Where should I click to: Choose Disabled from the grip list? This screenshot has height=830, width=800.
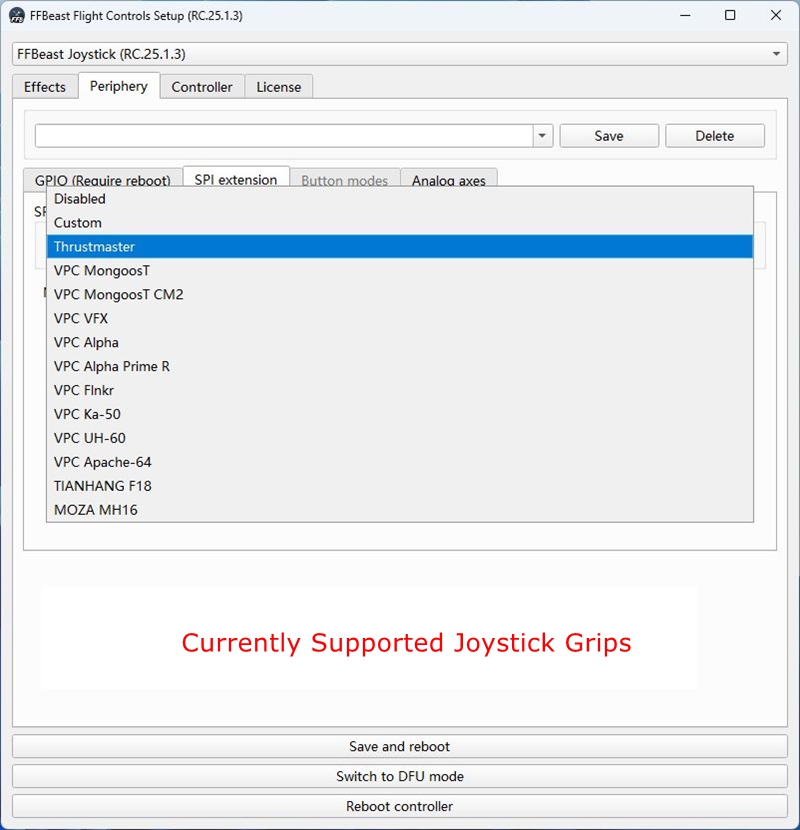click(x=80, y=199)
